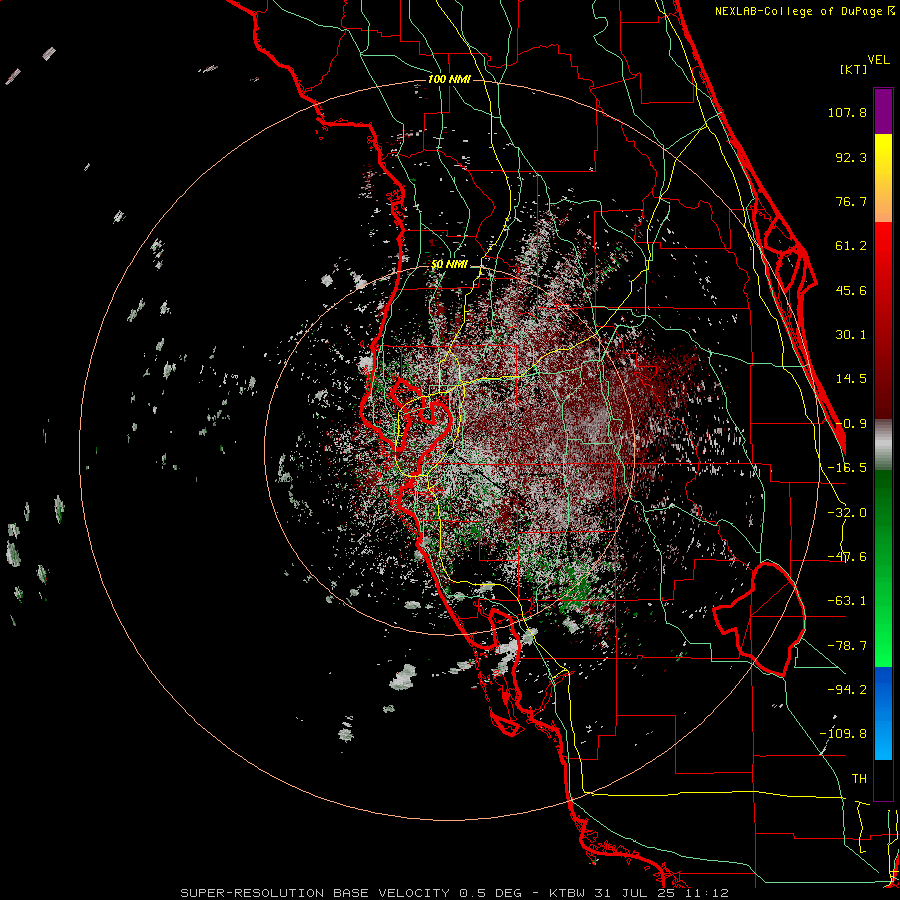
Task: Select the 107.8 legend value
Action: point(847,112)
